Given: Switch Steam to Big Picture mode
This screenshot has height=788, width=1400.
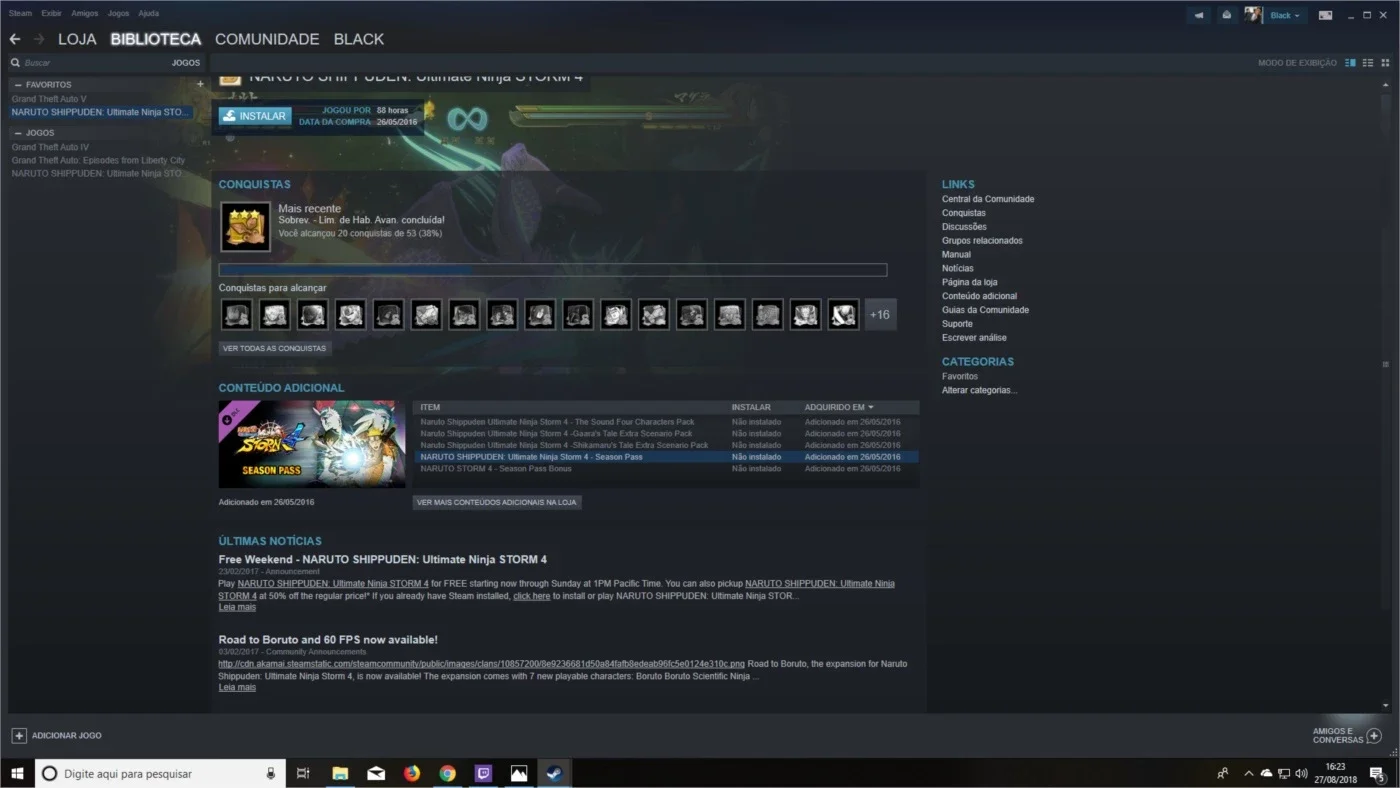Looking at the screenshot, I should [x=1325, y=15].
